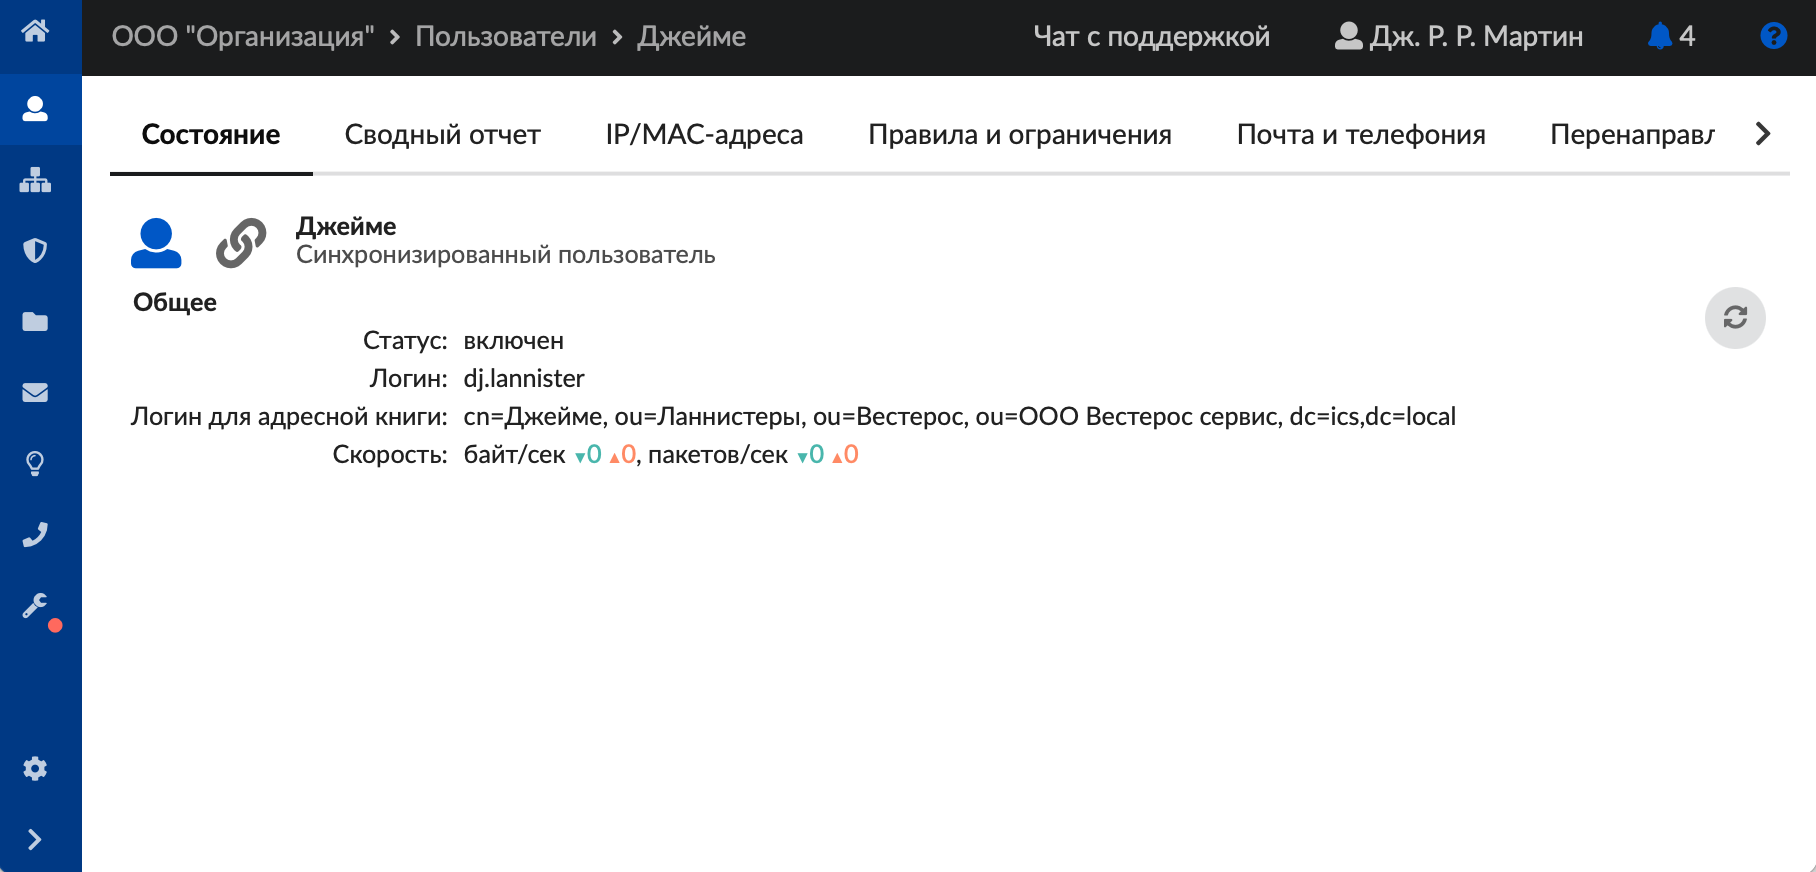Open the lightbulb sidebar section
Screen dimensions: 1816x872
(35, 463)
